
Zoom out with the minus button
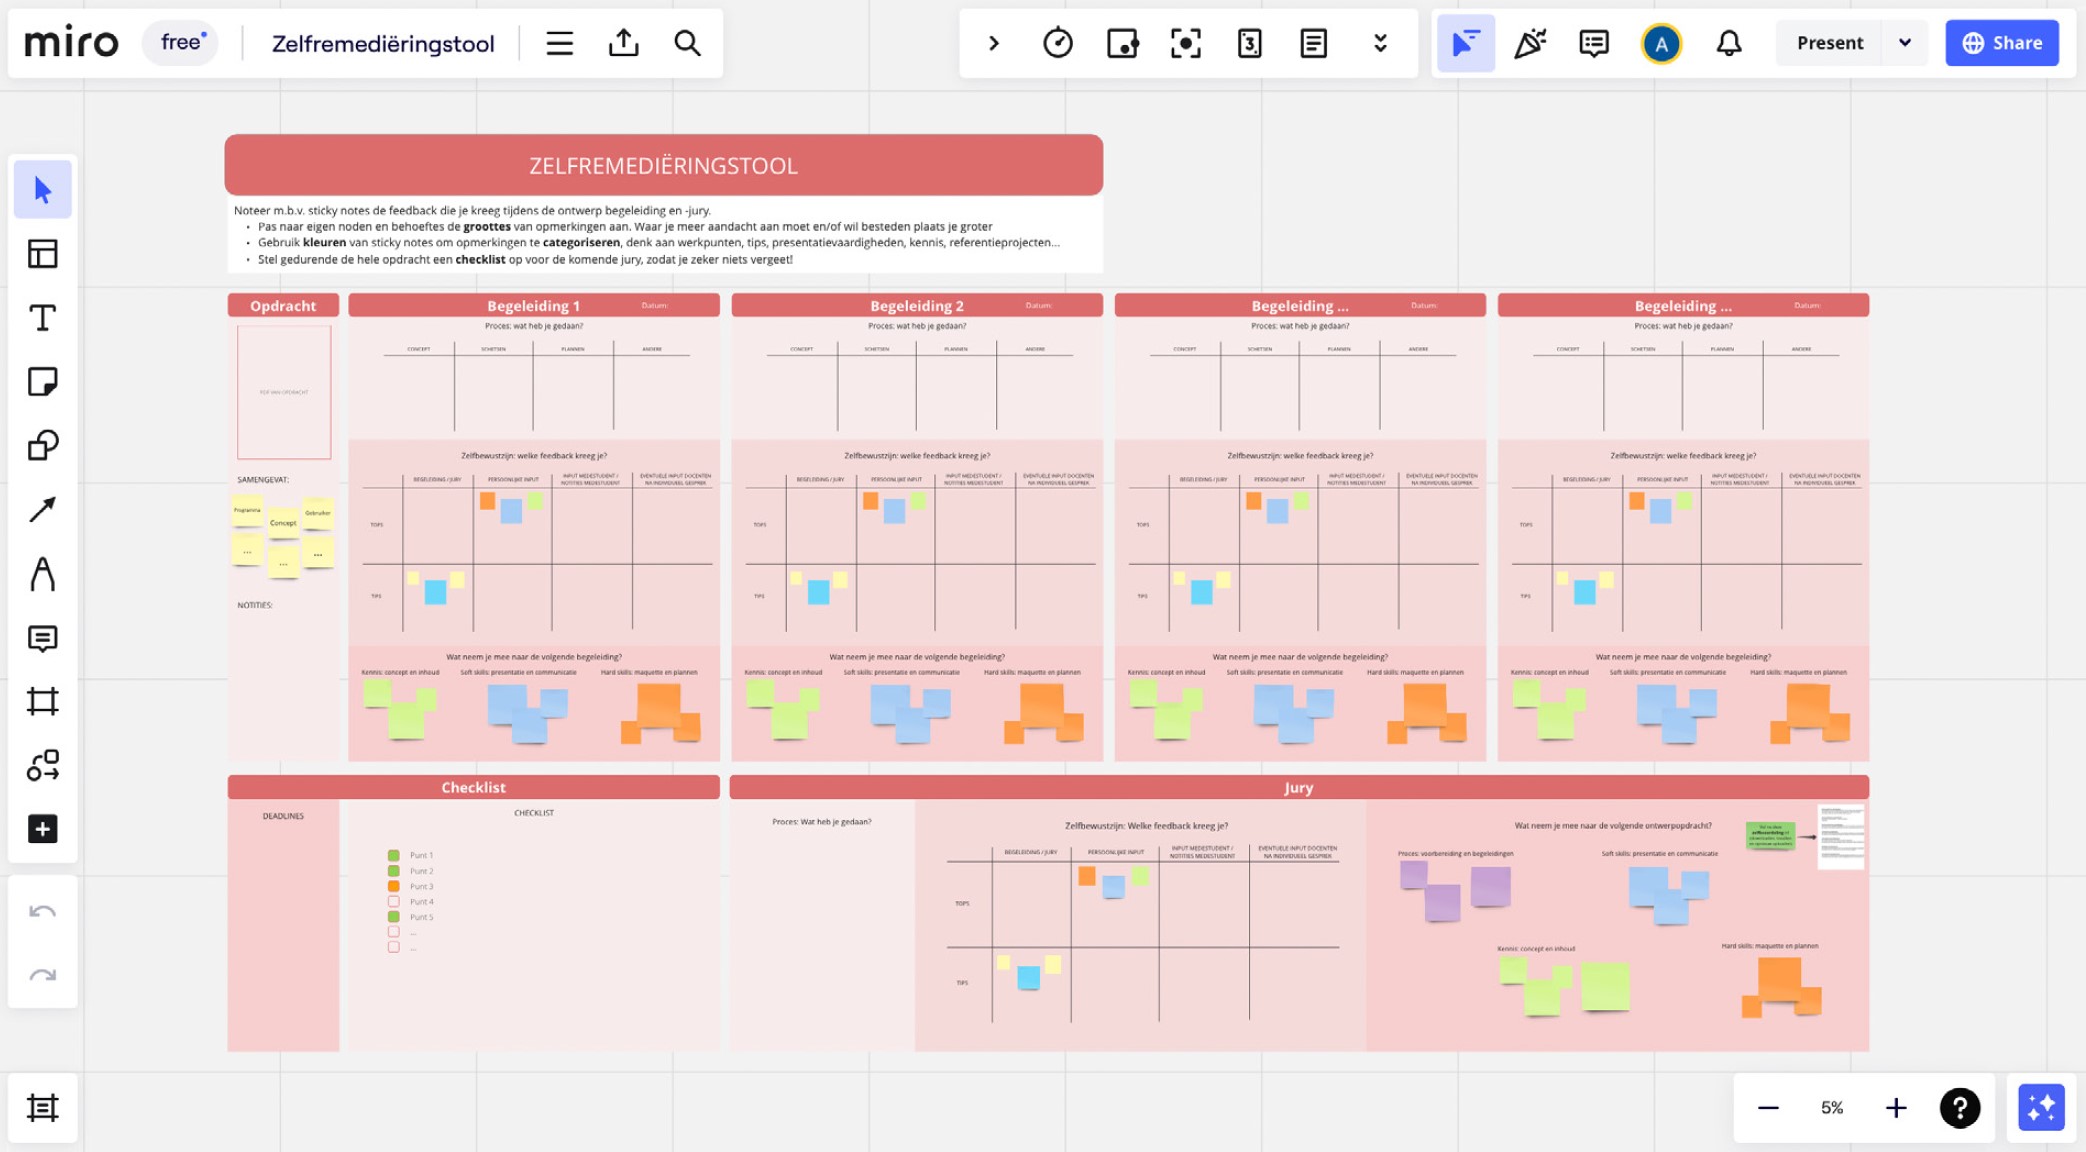1768,1107
